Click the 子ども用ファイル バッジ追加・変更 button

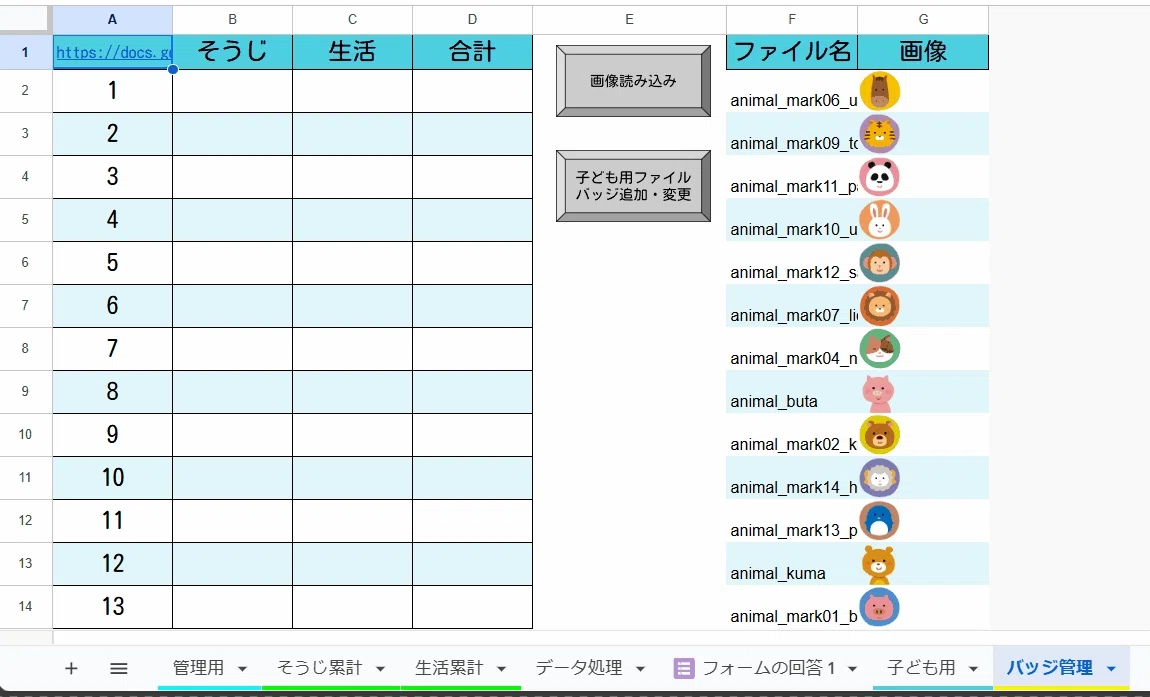click(x=633, y=186)
